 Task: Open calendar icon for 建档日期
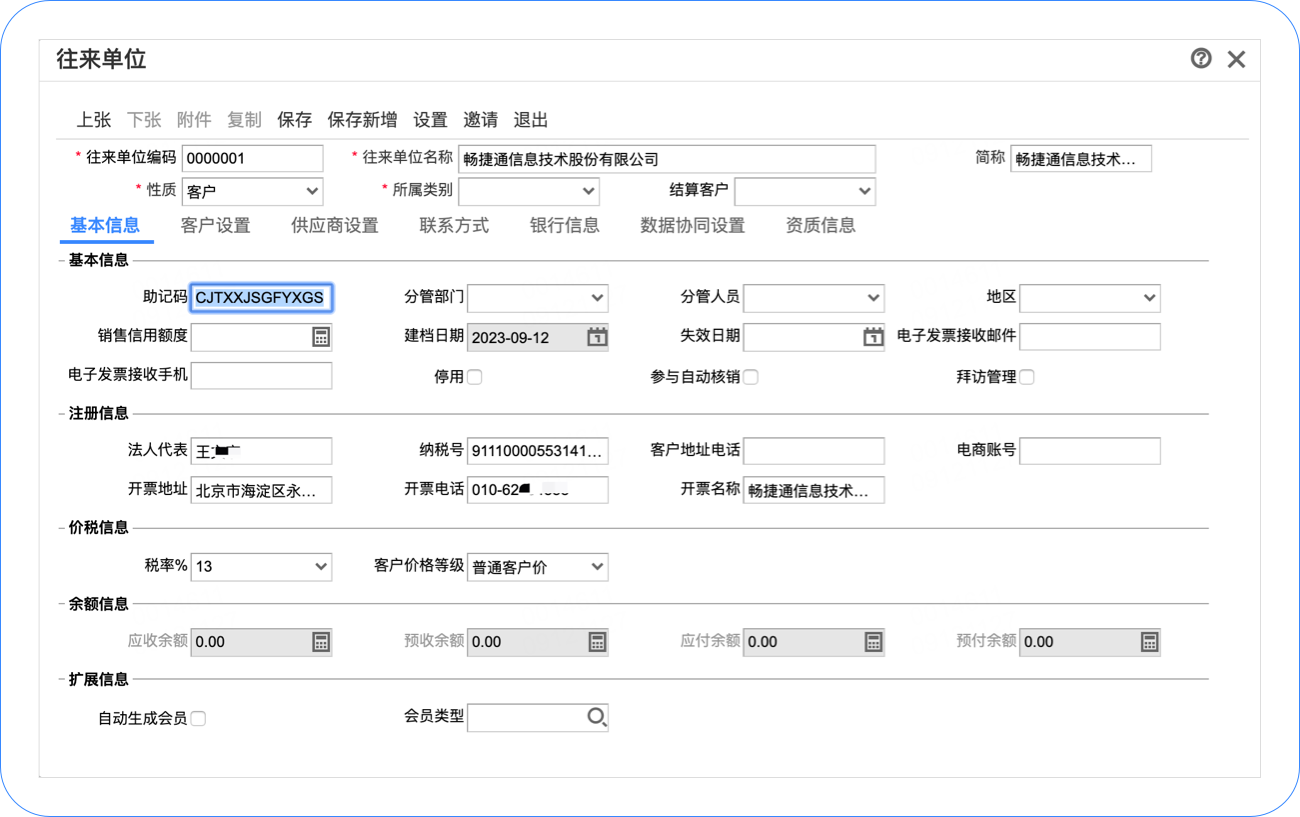coord(597,337)
